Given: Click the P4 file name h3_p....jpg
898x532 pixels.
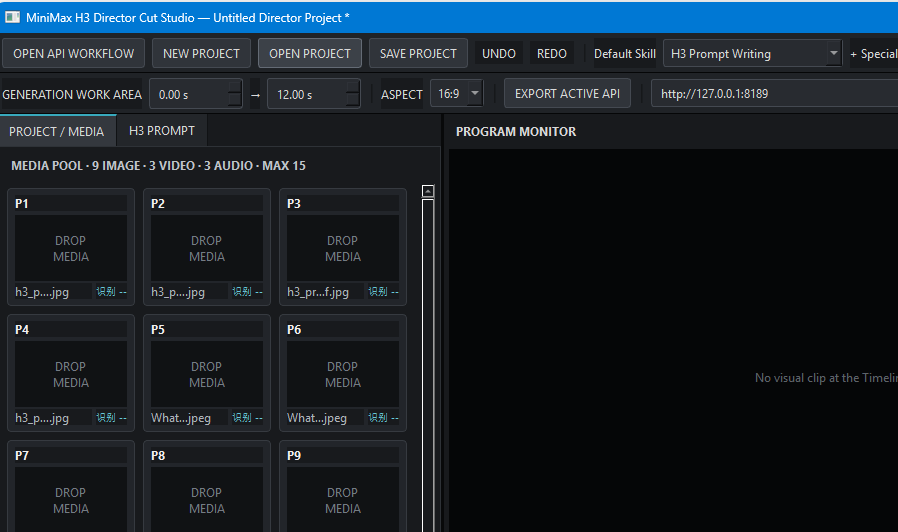Looking at the screenshot, I should pos(42,418).
